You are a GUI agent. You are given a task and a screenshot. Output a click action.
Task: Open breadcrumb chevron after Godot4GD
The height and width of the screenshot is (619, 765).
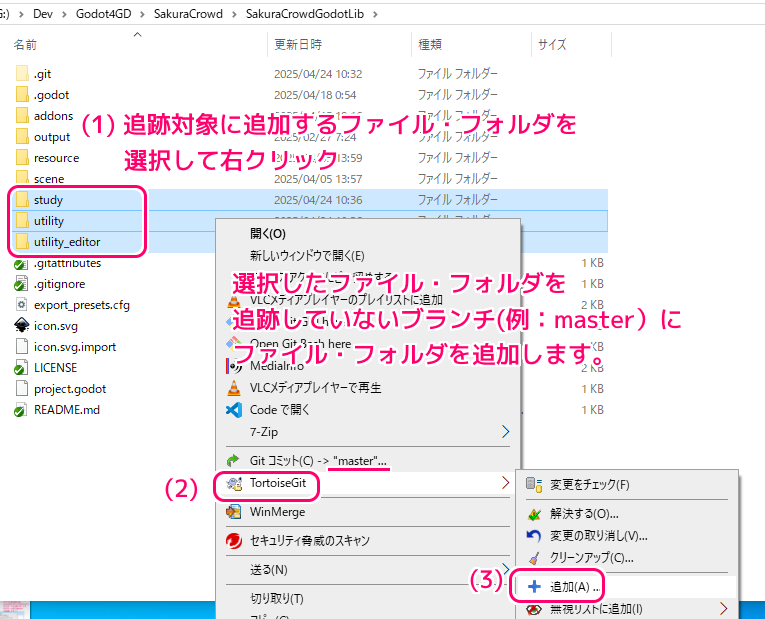pos(142,14)
